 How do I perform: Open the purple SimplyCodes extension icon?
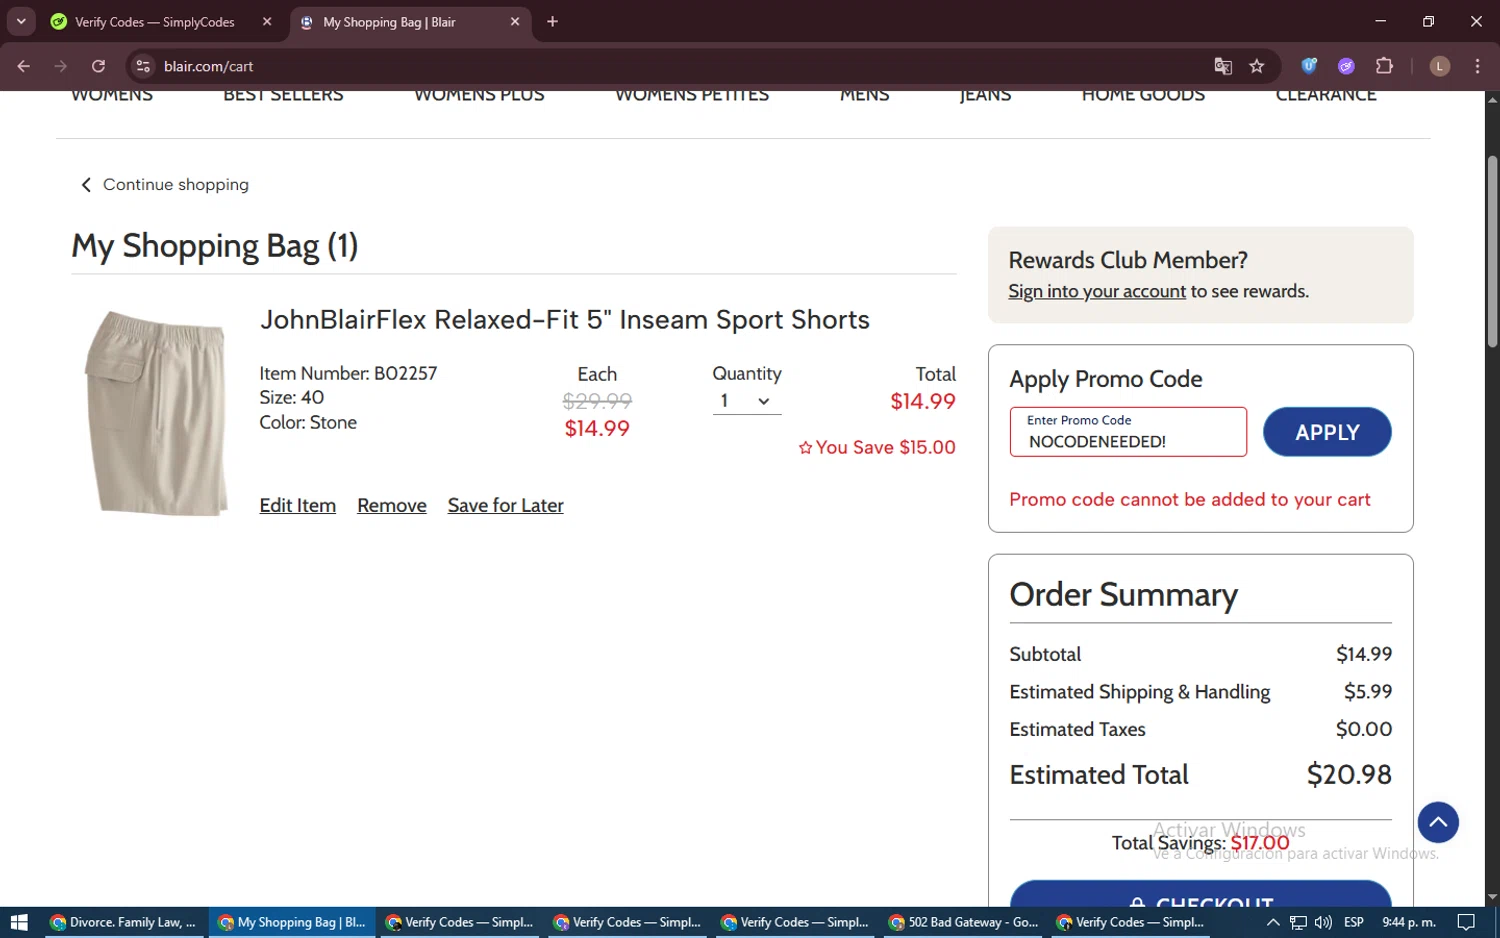[x=1346, y=66]
